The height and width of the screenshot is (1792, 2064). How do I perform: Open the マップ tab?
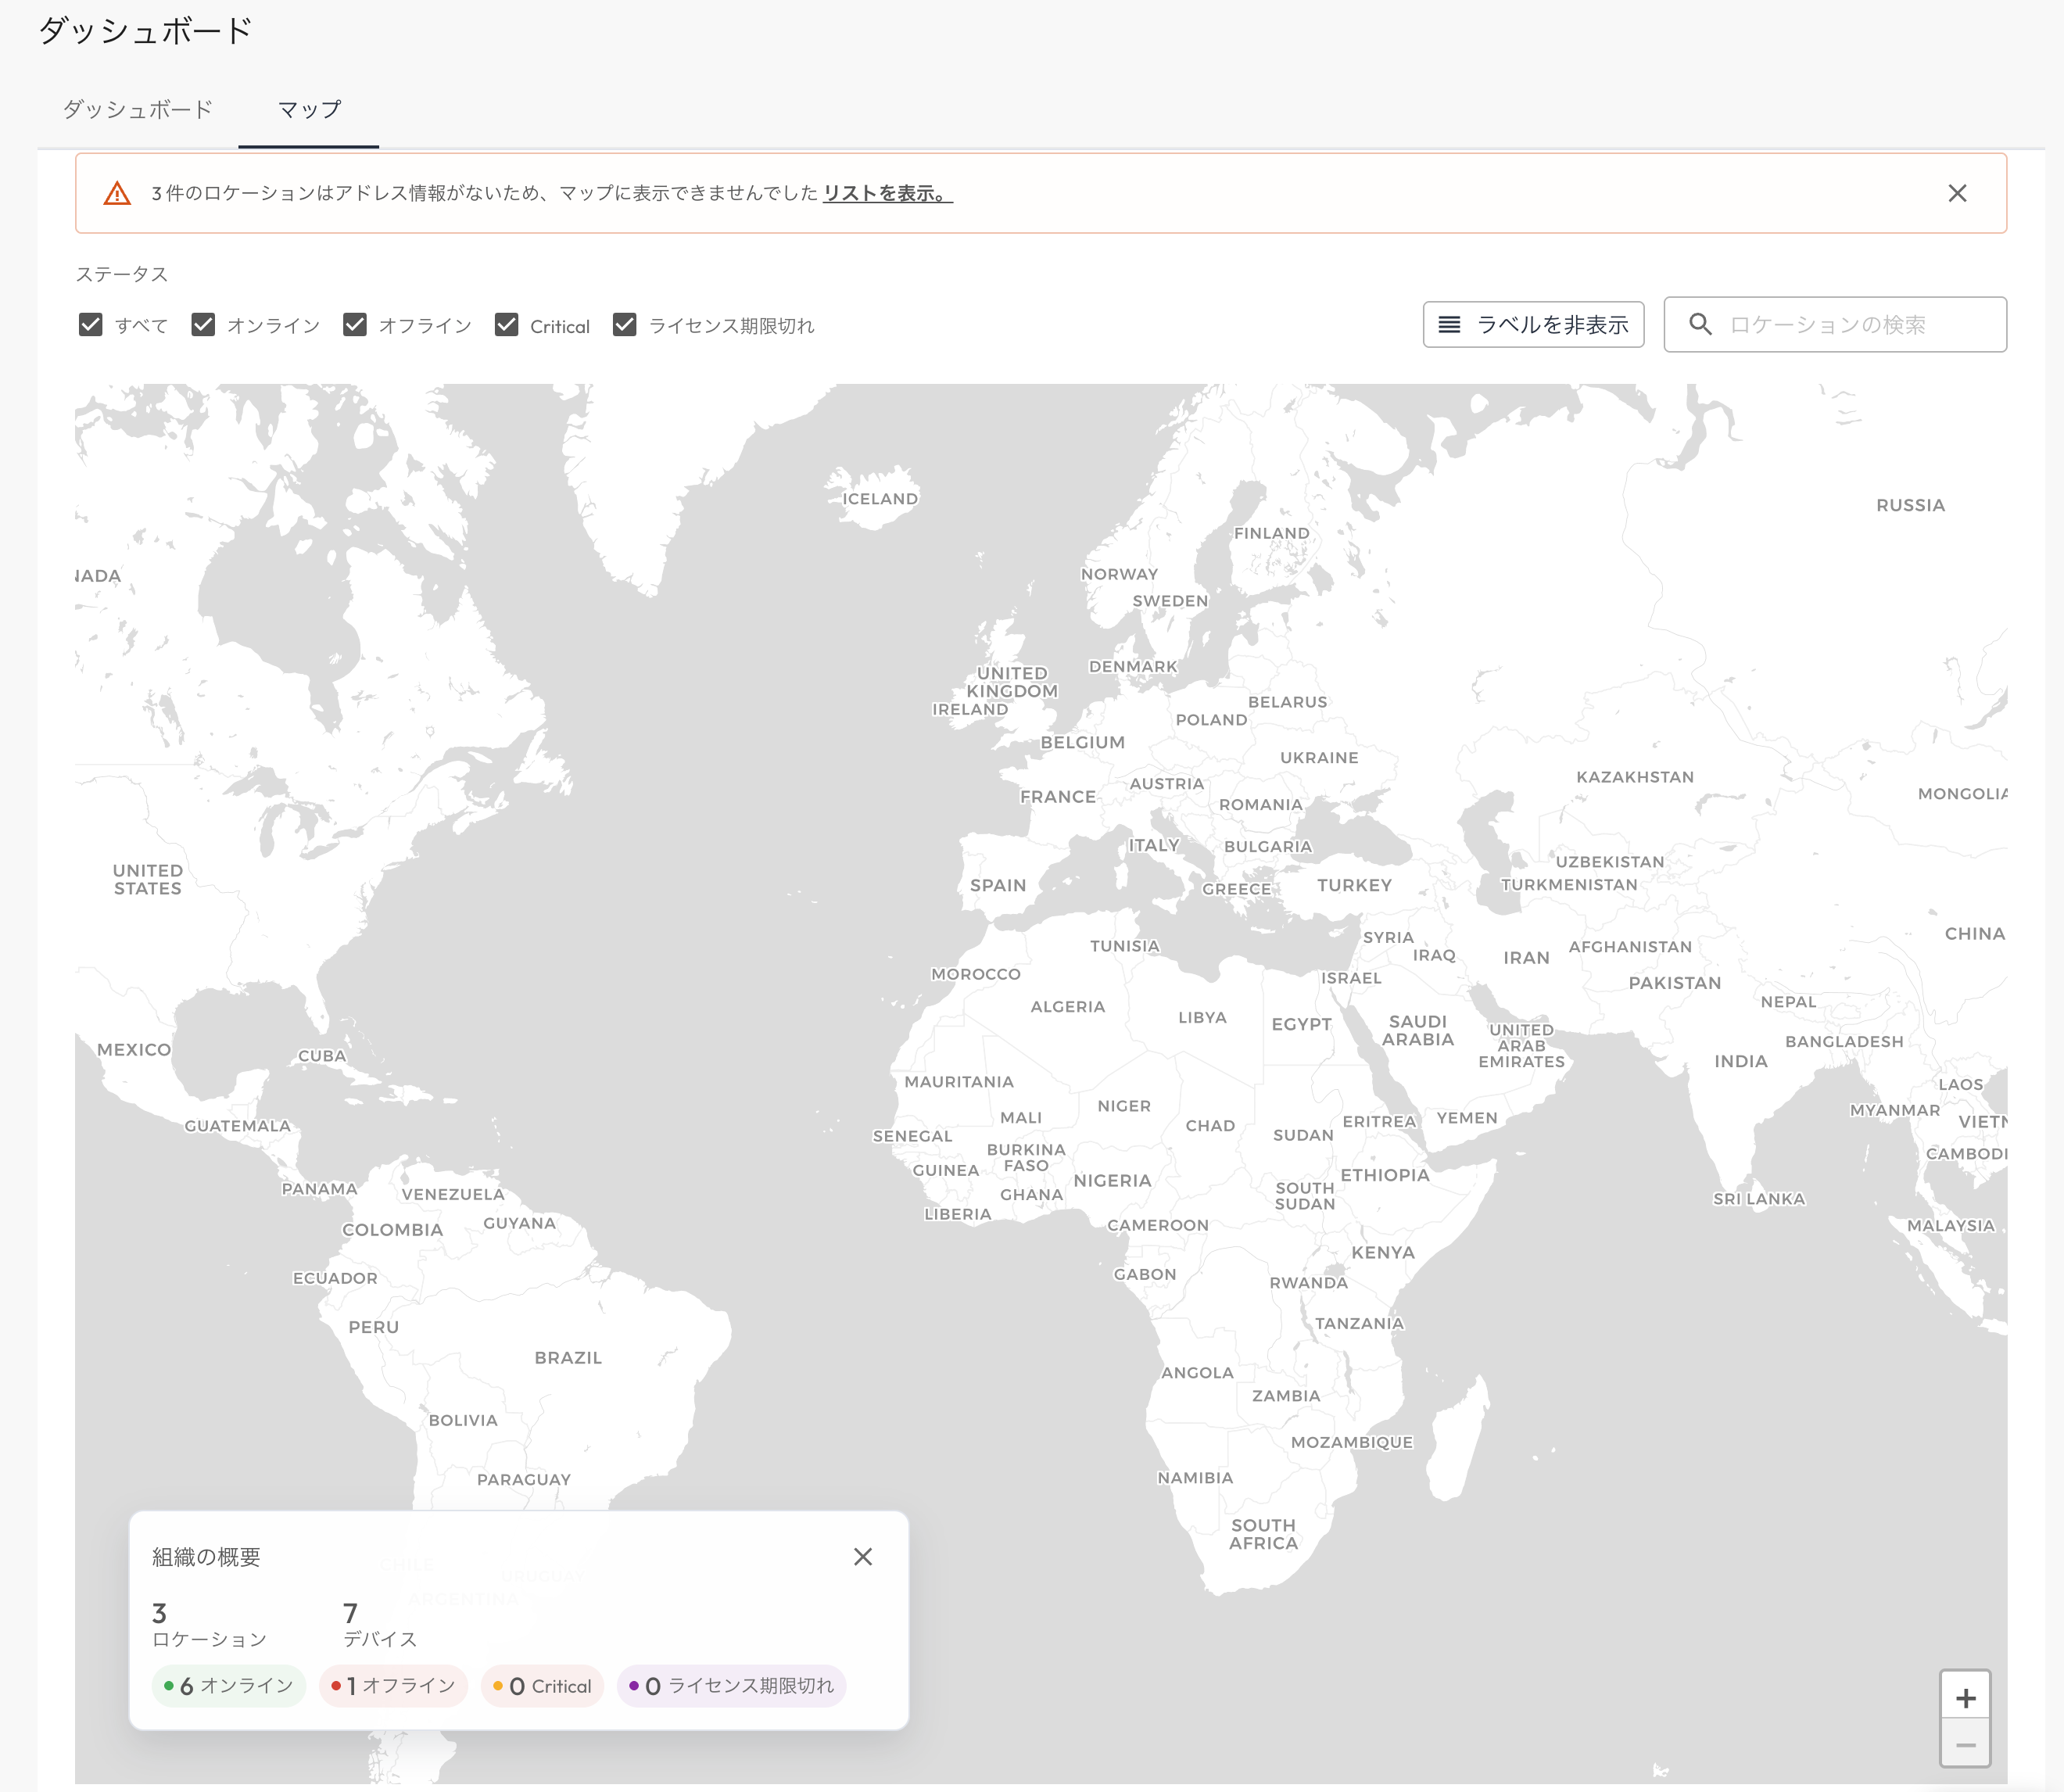309,109
